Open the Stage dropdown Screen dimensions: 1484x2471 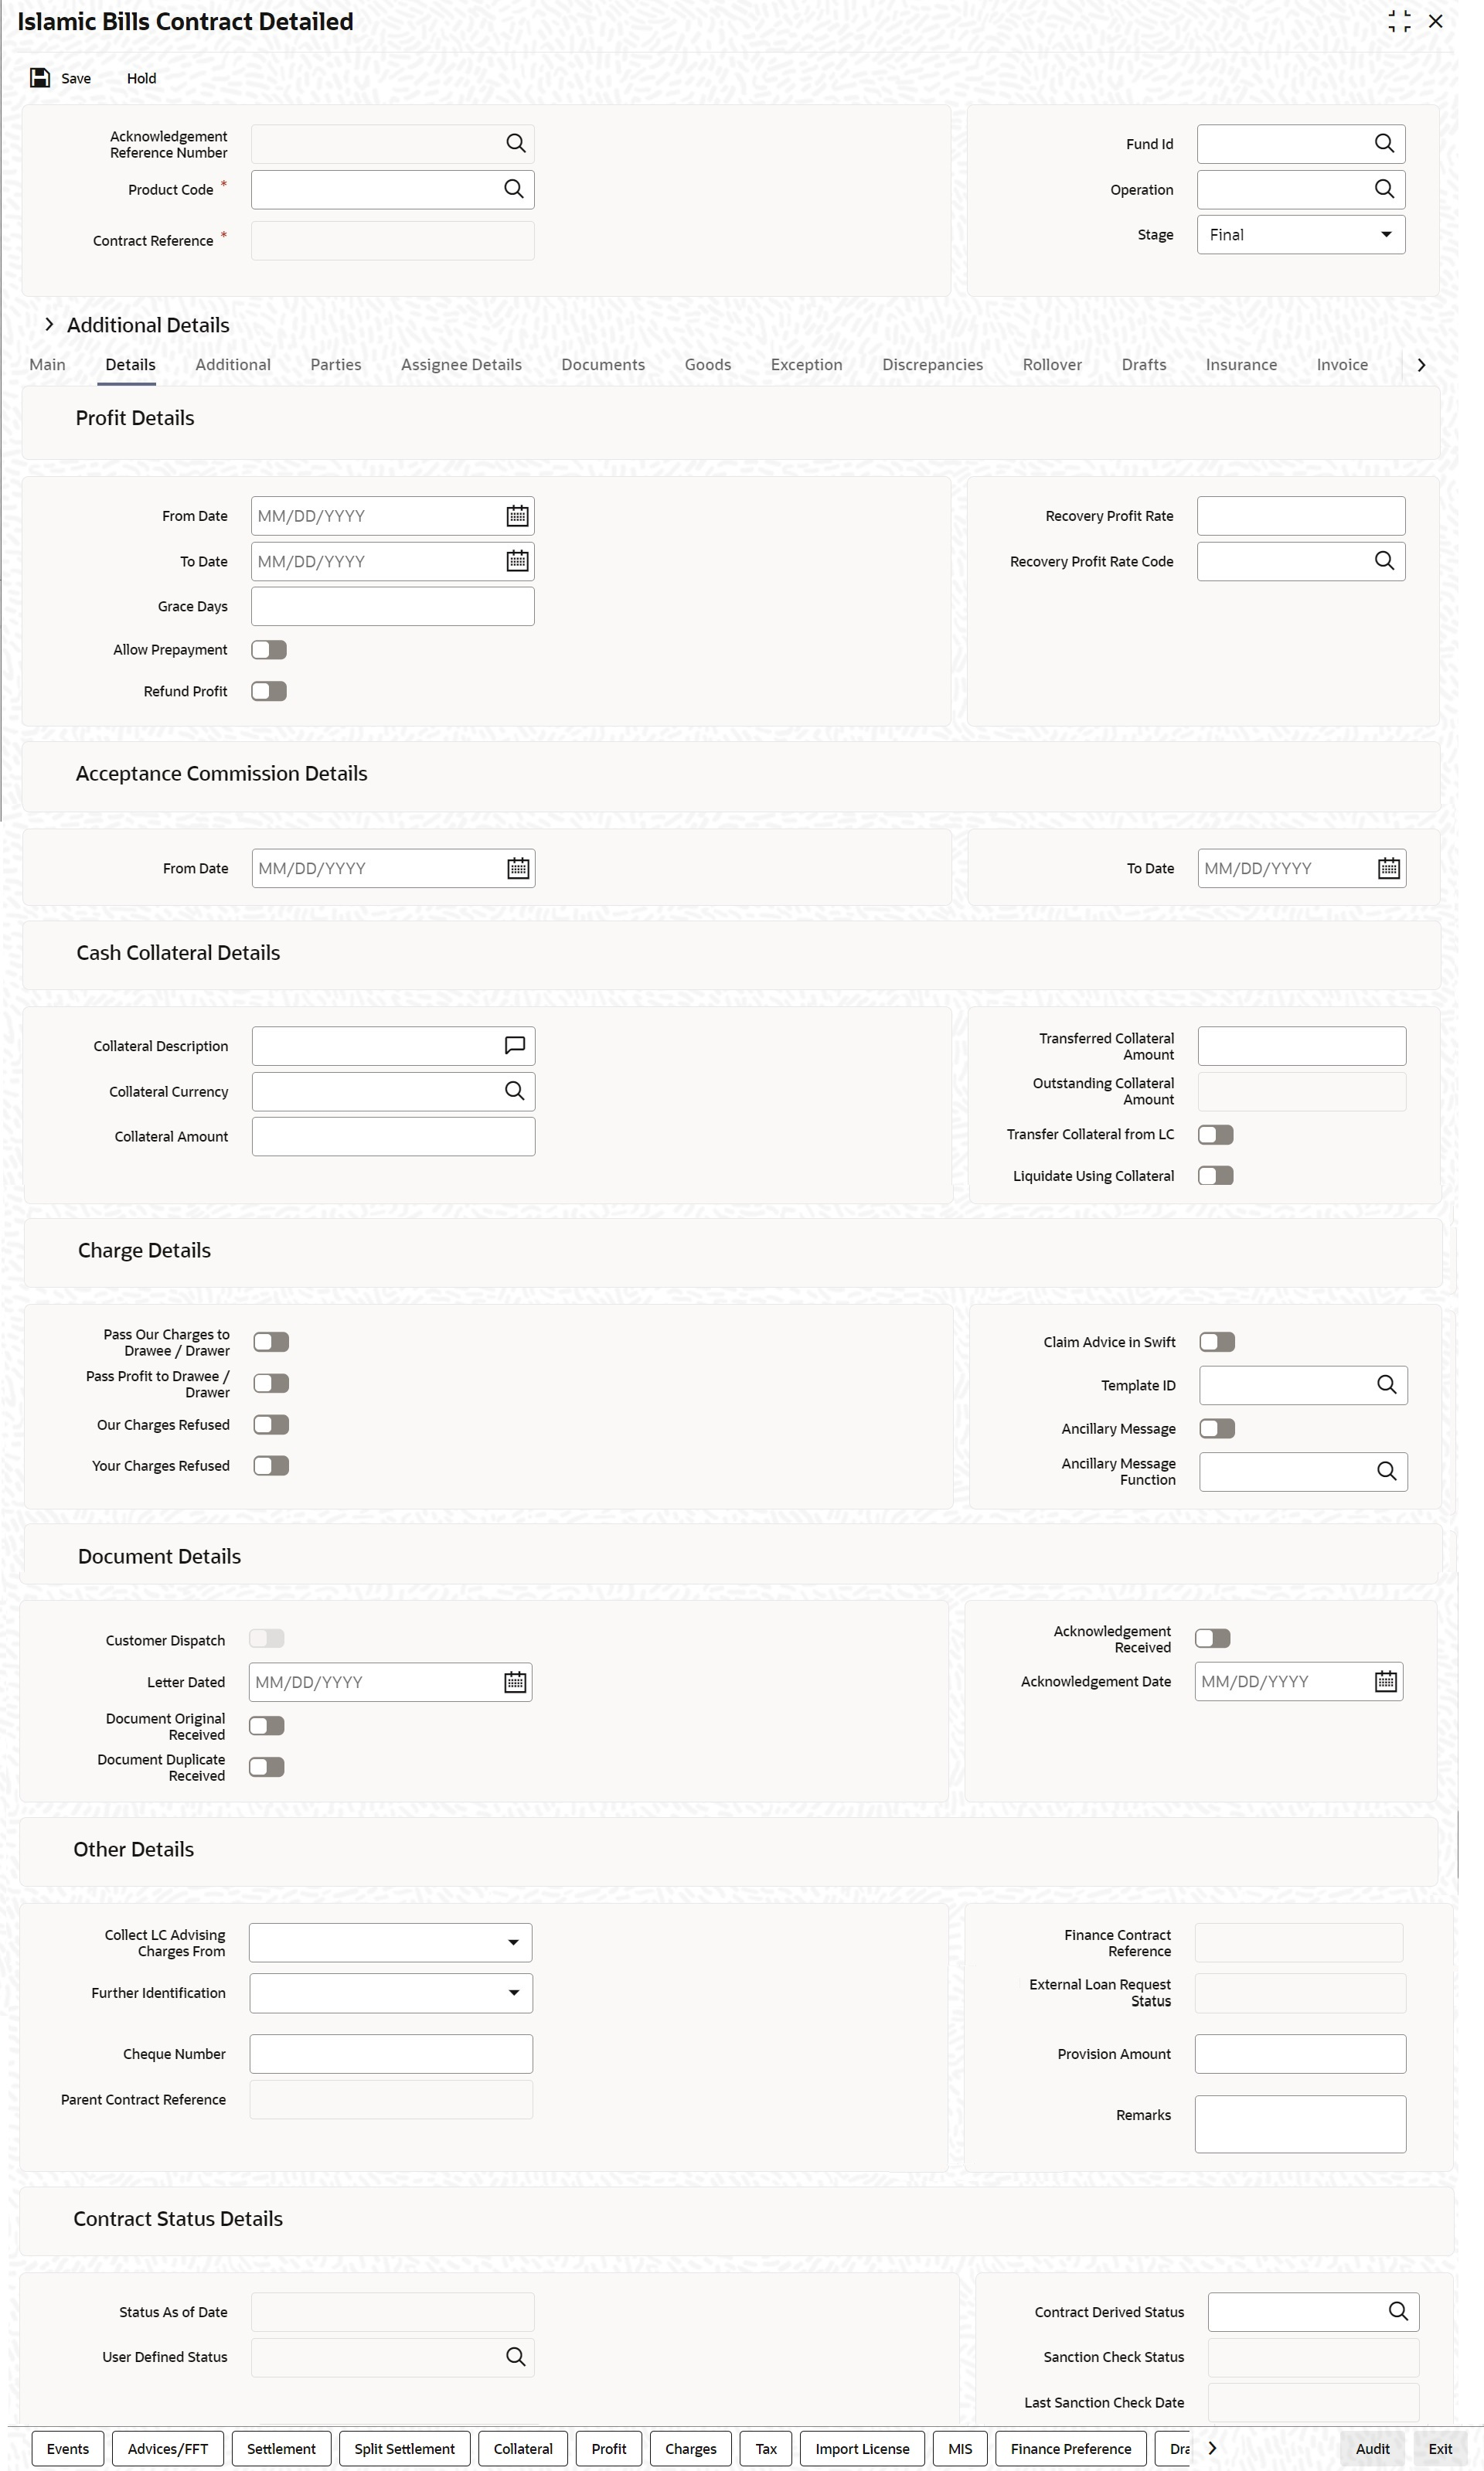(1300, 235)
